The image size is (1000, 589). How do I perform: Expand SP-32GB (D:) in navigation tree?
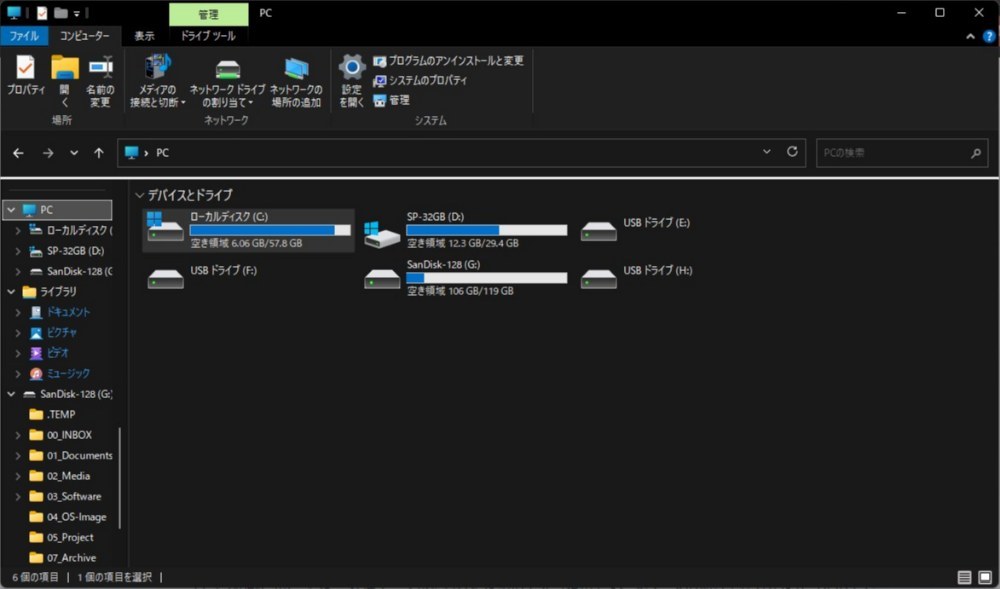pos(18,251)
